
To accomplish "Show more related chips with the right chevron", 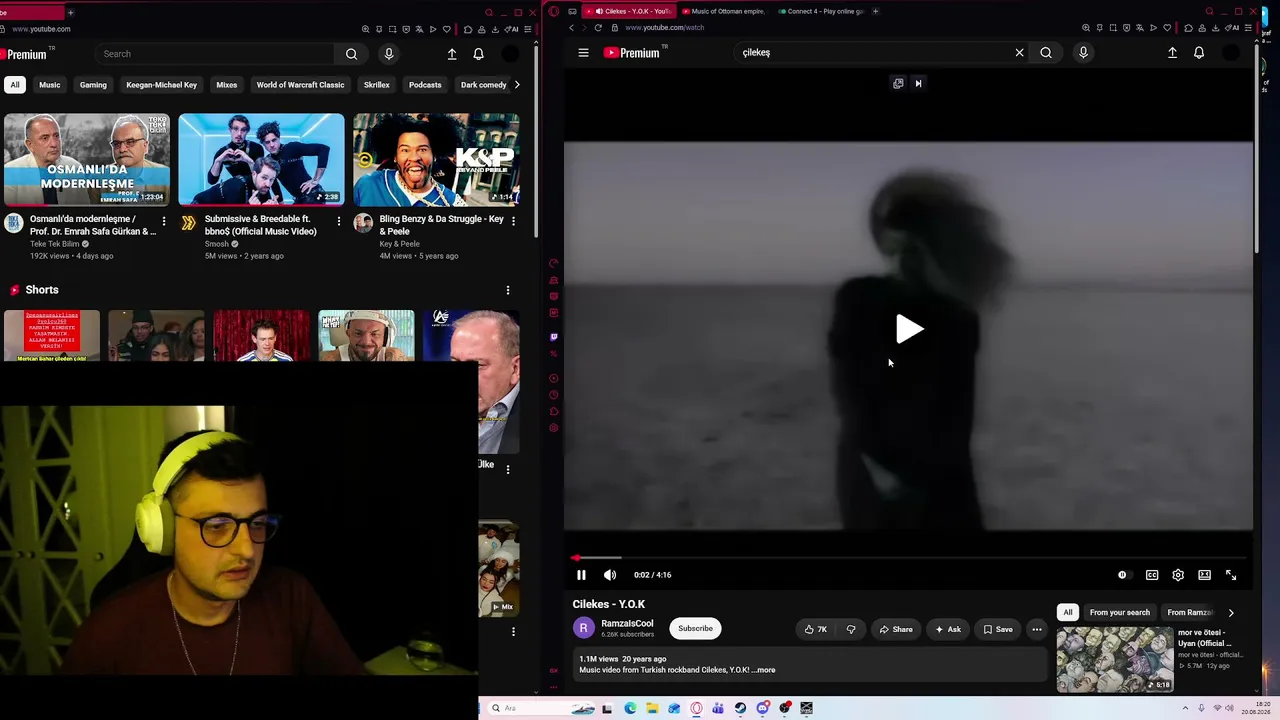I will point(1231,612).
